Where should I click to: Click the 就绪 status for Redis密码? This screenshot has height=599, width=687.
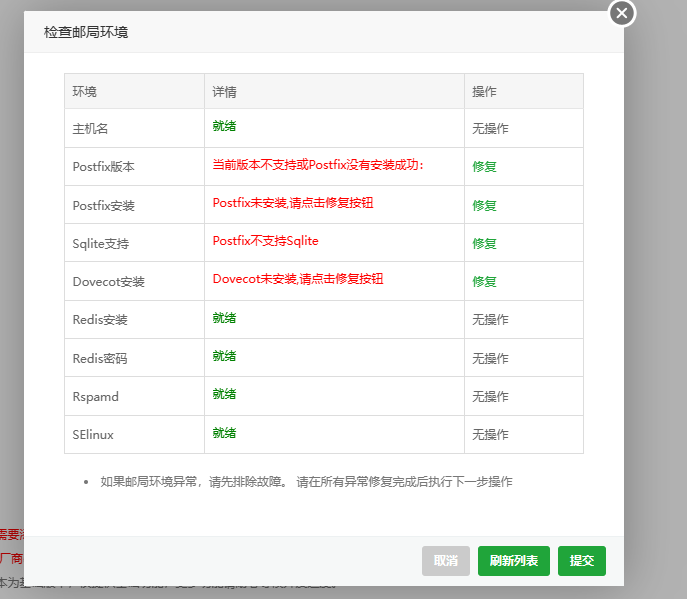coord(224,356)
